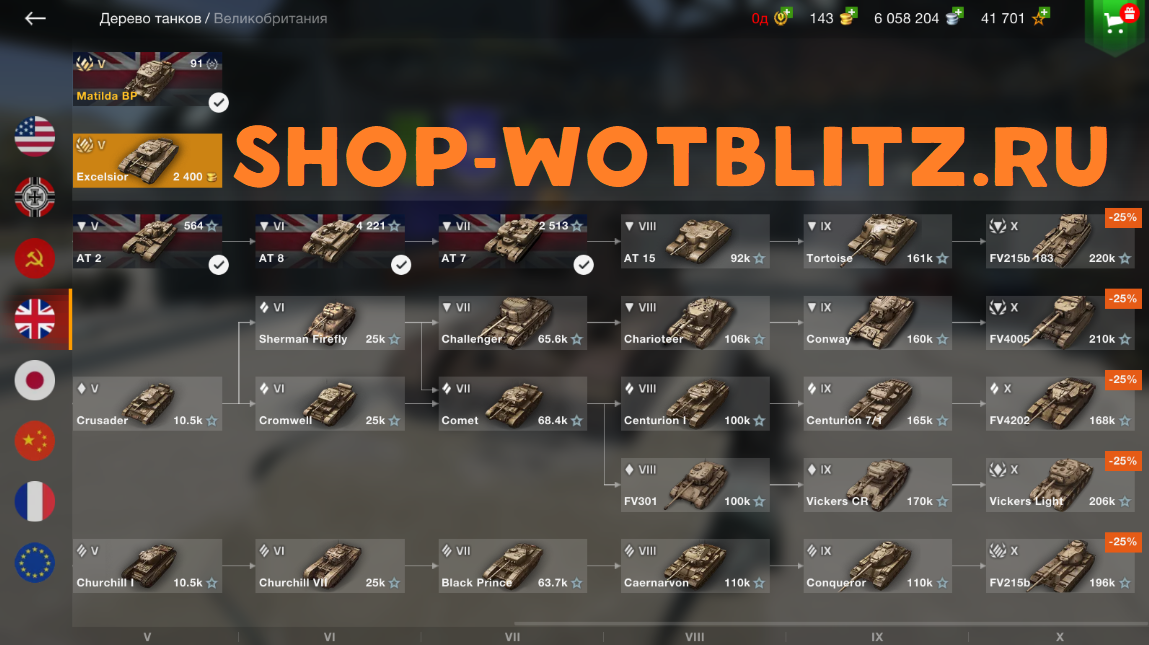Open the shop cart icon
This screenshot has height=645, width=1149.
click(1115, 22)
